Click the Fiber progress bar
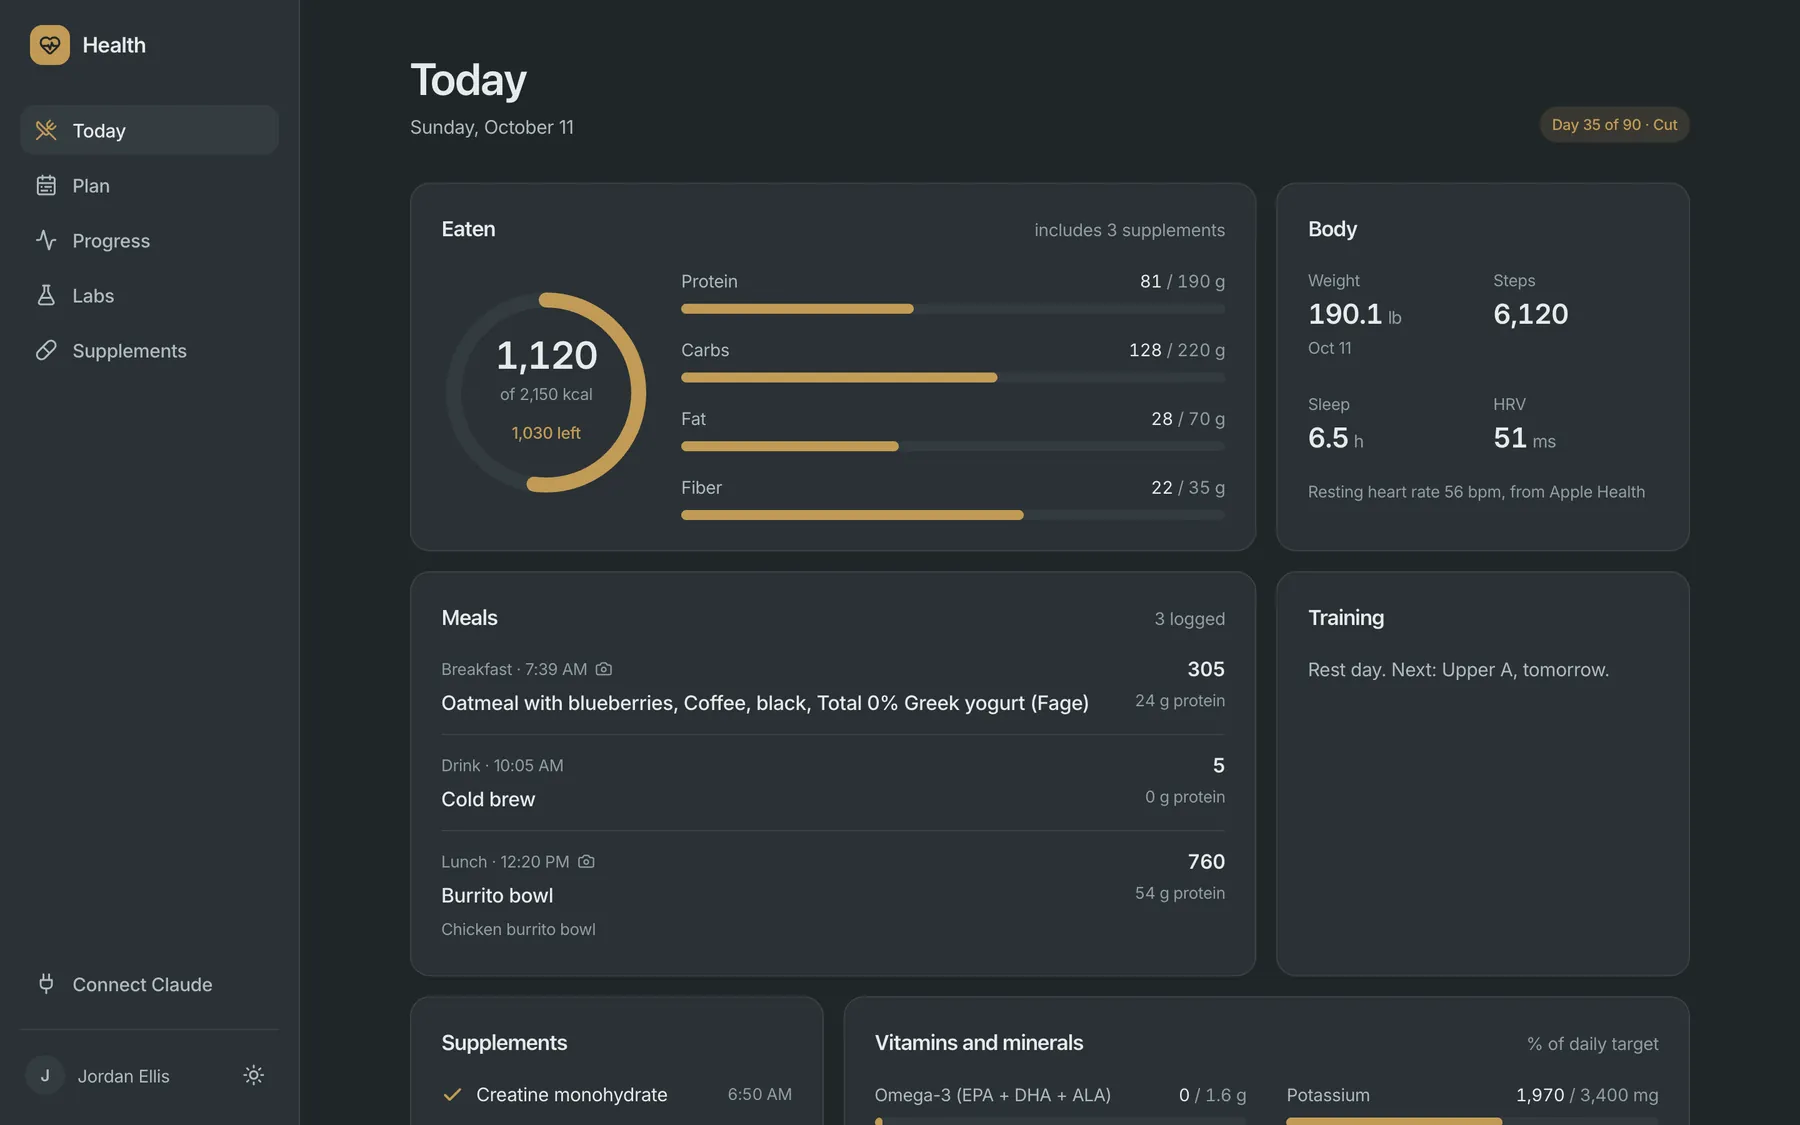1800x1125 pixels. (x=953, y=515)
